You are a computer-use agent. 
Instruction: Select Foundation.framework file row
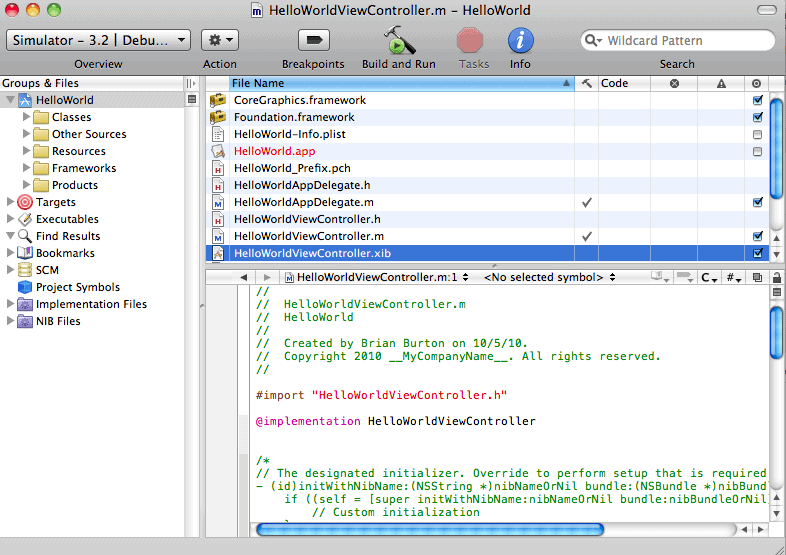pyautogui.click(x=487, y=117)
